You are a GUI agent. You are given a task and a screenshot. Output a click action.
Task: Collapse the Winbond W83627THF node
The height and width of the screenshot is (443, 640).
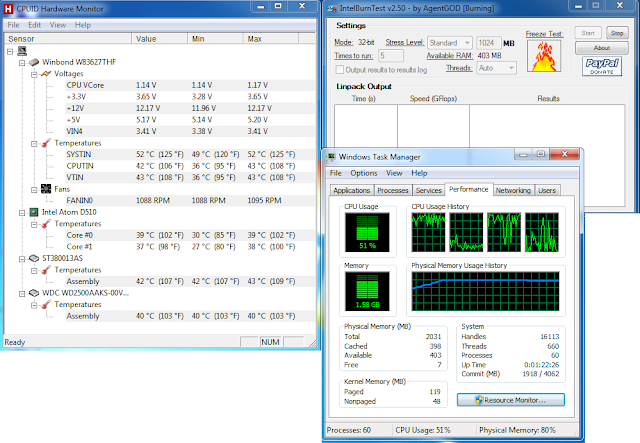coord(22,63)
